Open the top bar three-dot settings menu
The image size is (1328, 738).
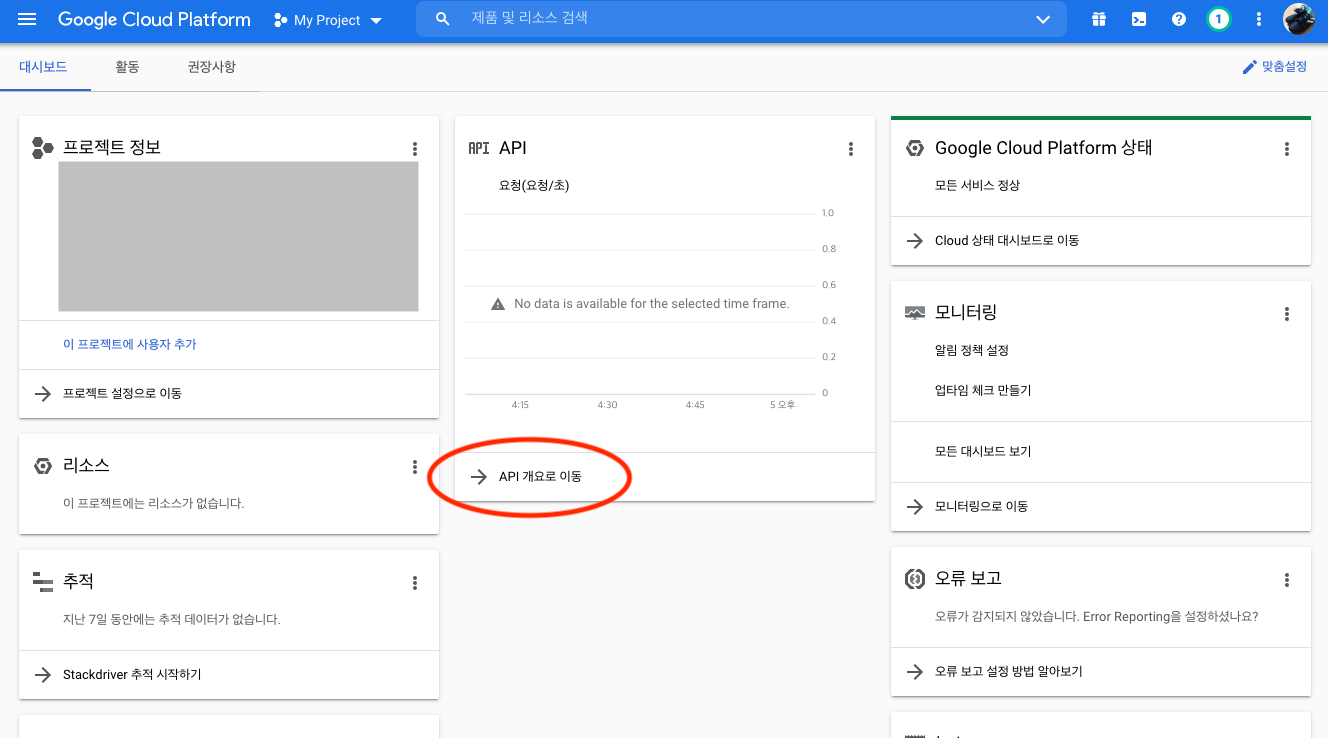click(x=1259, y=19)
